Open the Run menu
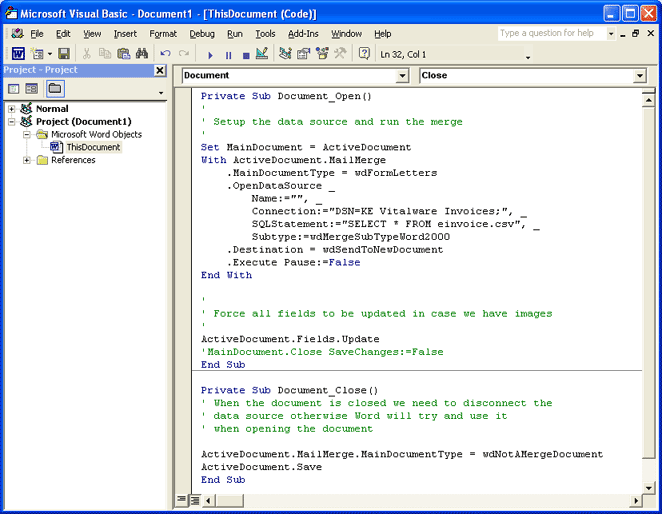Image resolution: width=662 pixels, height=514 pixels. pos(235,34)
